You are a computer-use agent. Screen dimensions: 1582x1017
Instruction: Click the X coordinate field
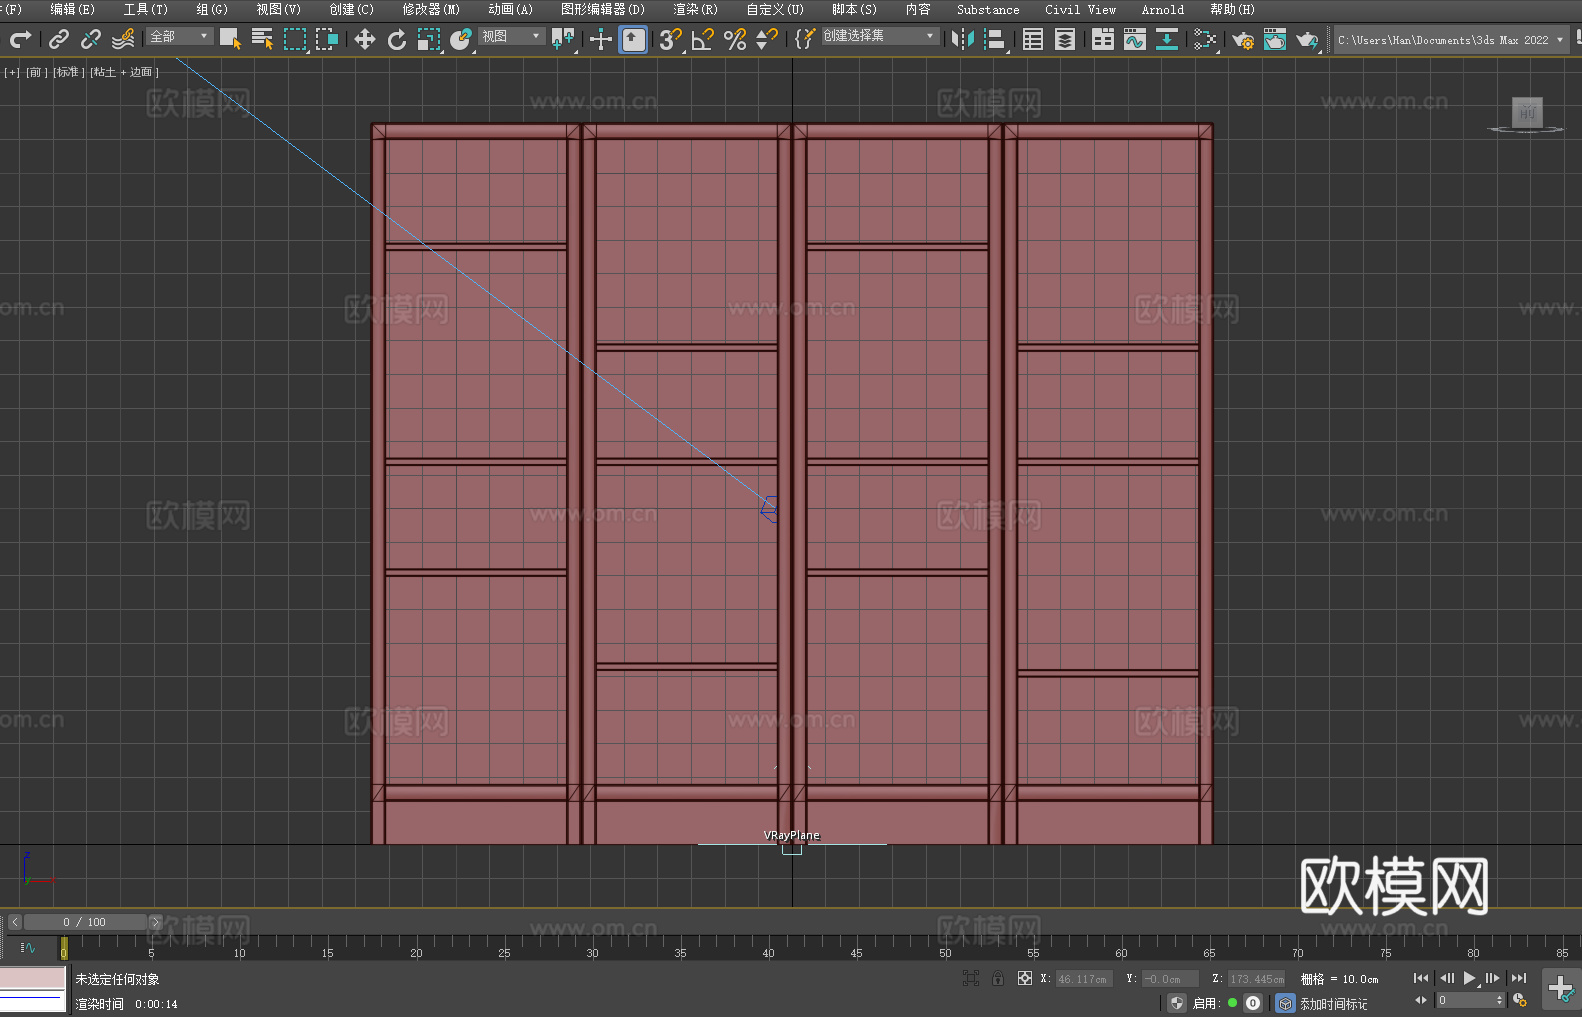(1084, 979)
